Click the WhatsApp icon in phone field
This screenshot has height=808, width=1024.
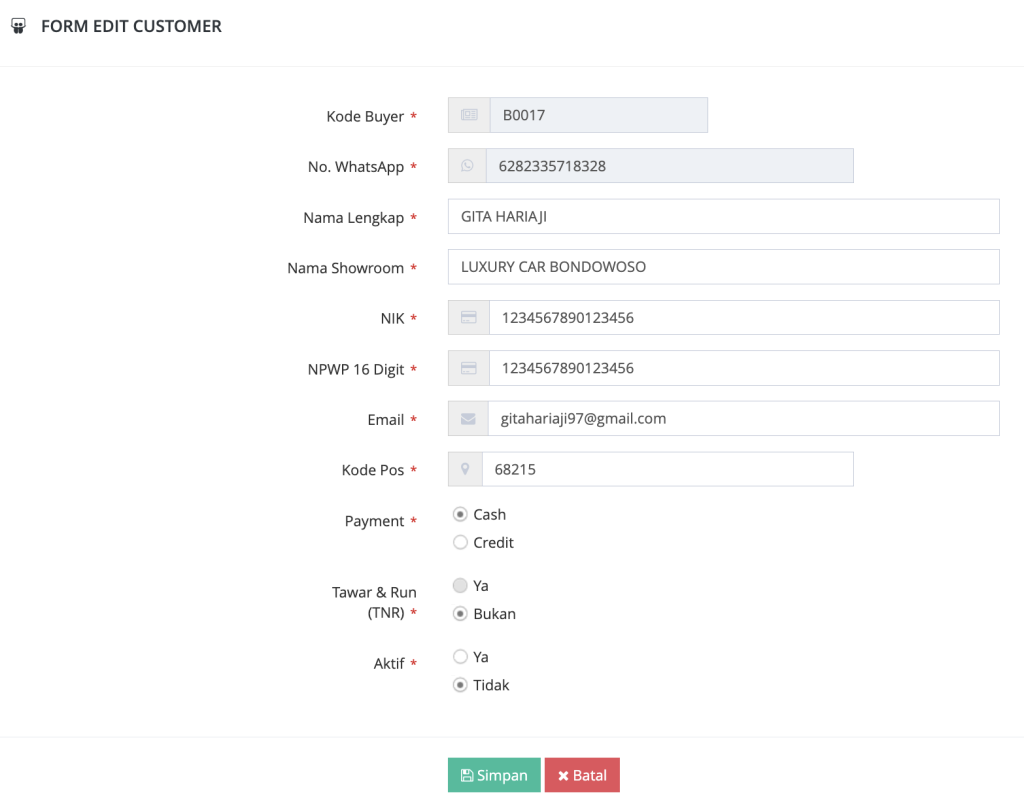click(467, 166)
